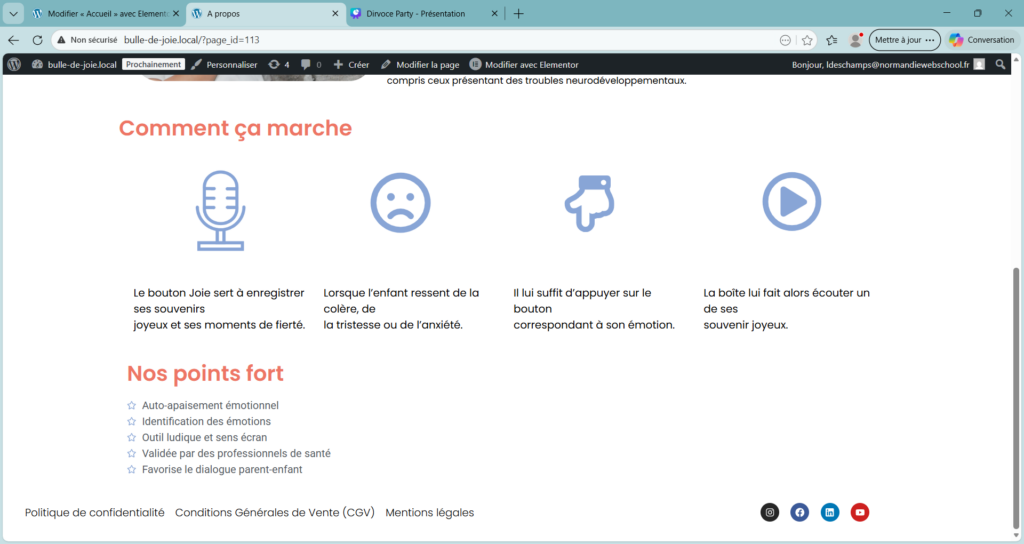Reload the page
This screenshot has height=544, width=1024.
click(x=37, y=40)
